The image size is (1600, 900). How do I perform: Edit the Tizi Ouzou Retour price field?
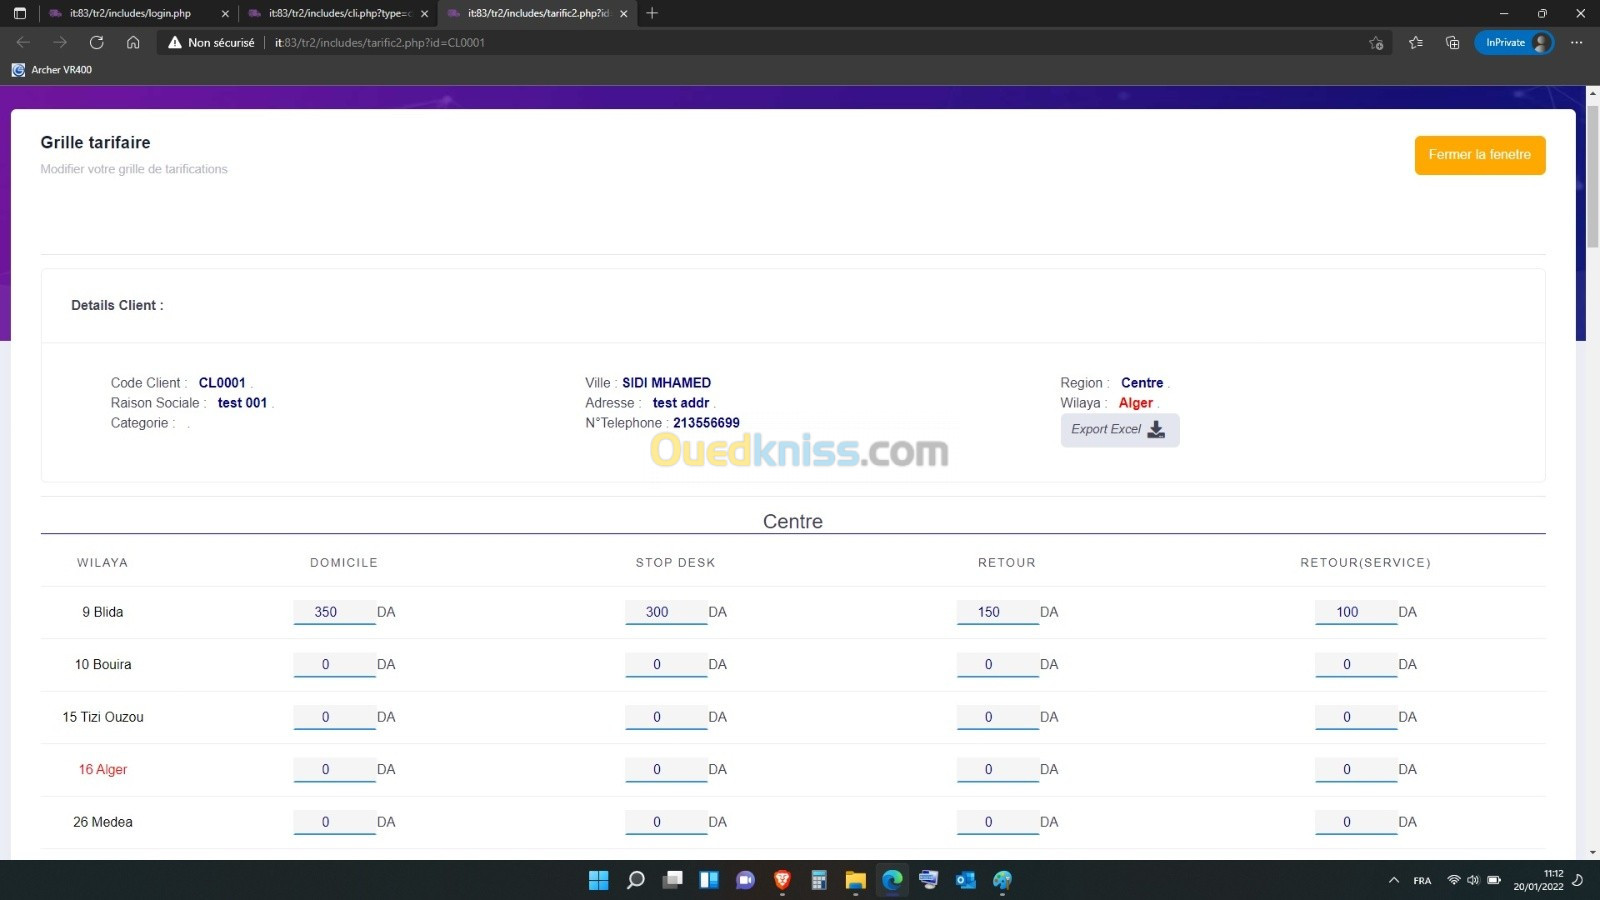tap(998, 717)
